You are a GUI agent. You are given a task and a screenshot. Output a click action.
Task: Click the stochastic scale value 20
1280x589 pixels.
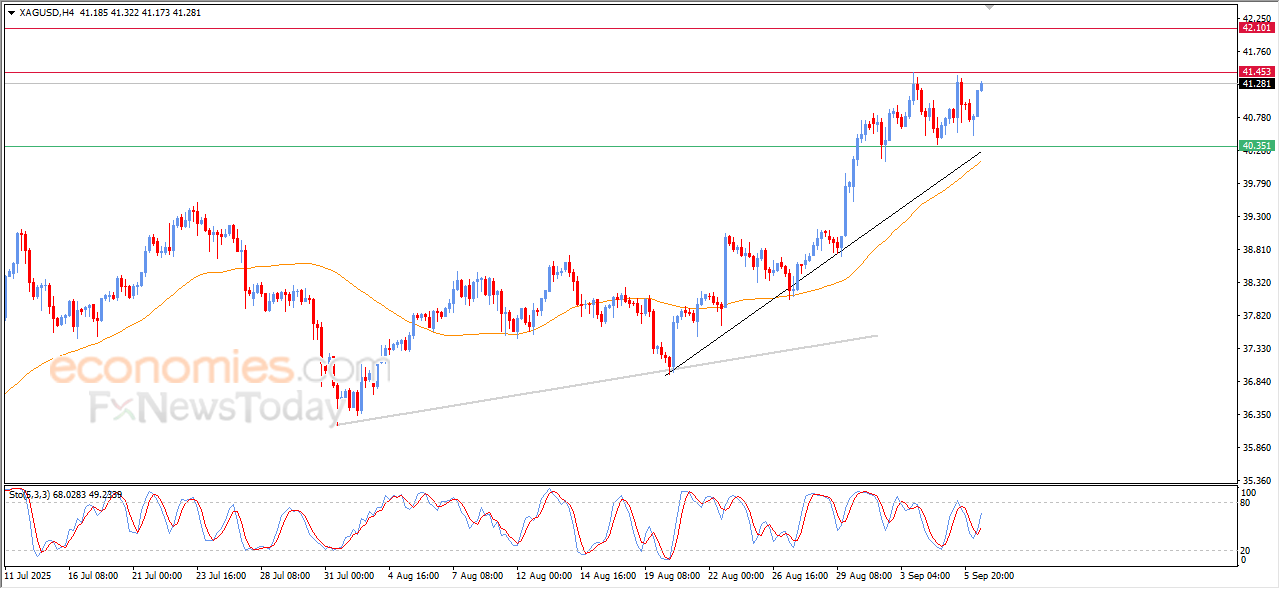pyautogui.click(x=1246, y=550)
